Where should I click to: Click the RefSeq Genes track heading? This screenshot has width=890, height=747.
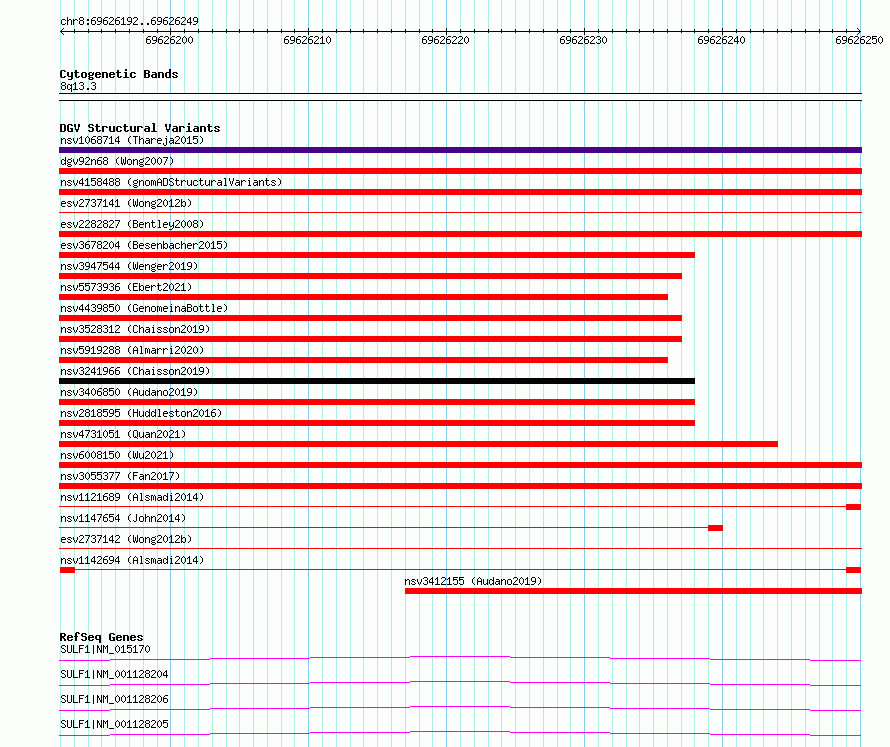101,637
